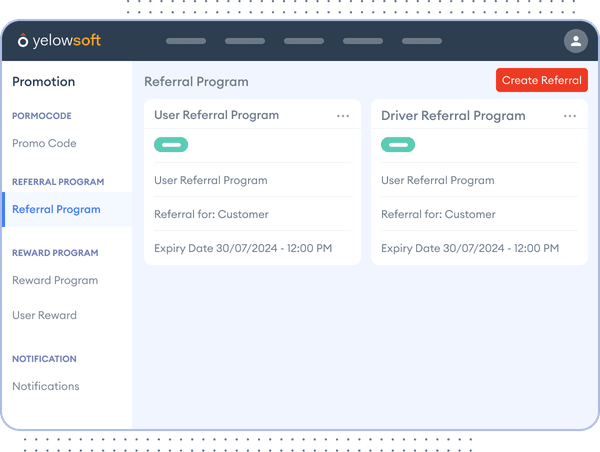600x452 pixels.
Task: Select Referral Program in sidebar
Action: coord(56,209)
